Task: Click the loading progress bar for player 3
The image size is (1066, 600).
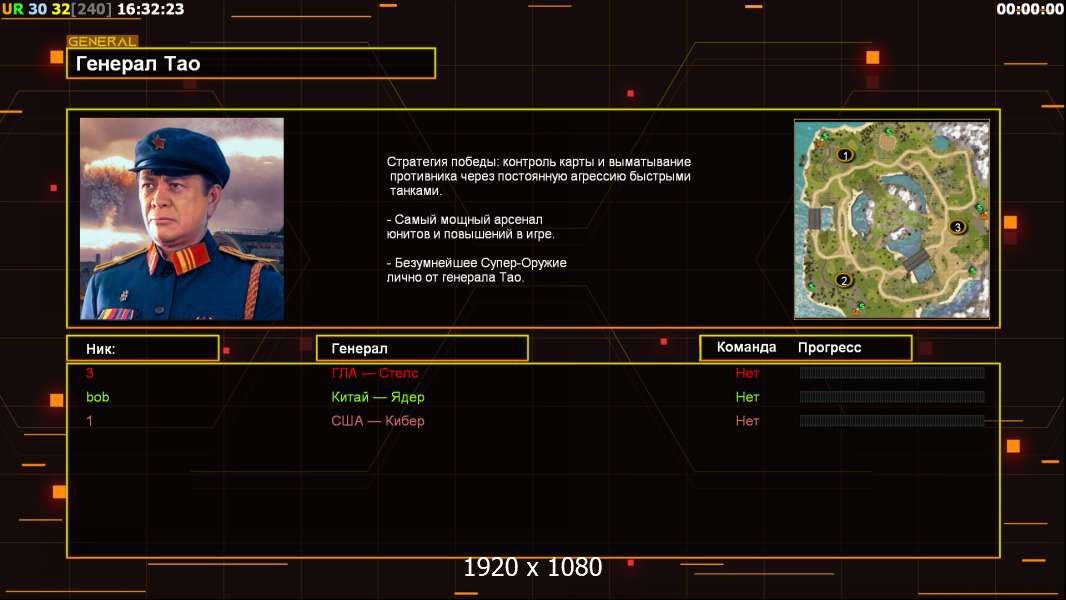Action: click(892, 372)
